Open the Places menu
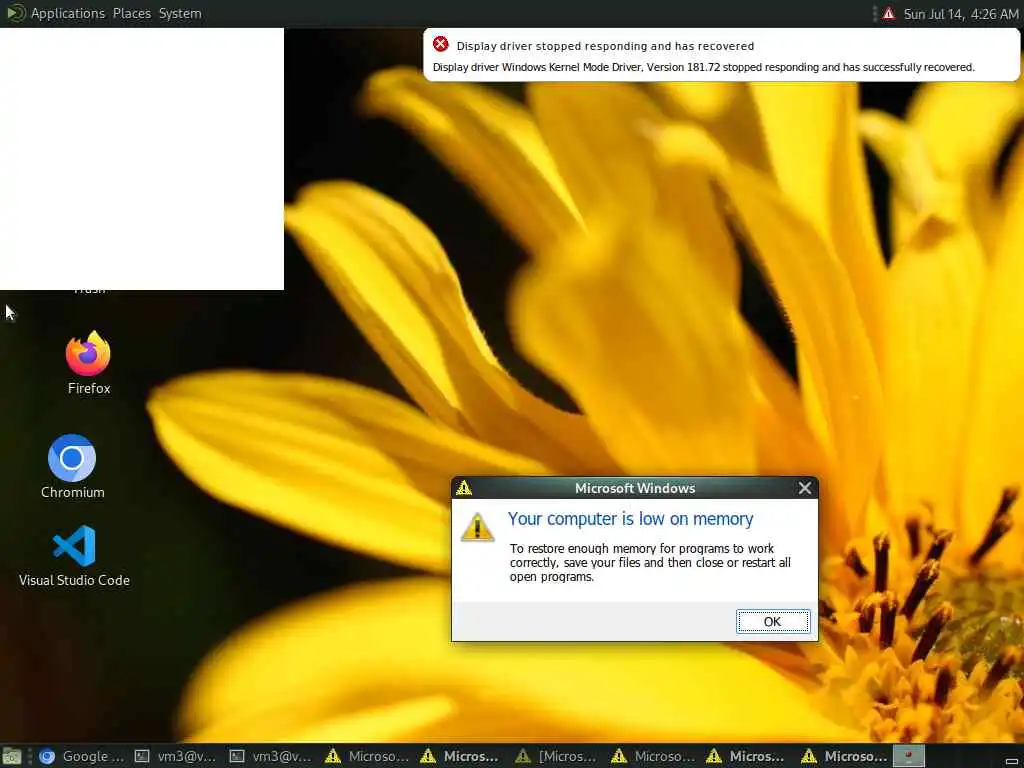This screenshot has width=1024, height=768. click(131, 13)
